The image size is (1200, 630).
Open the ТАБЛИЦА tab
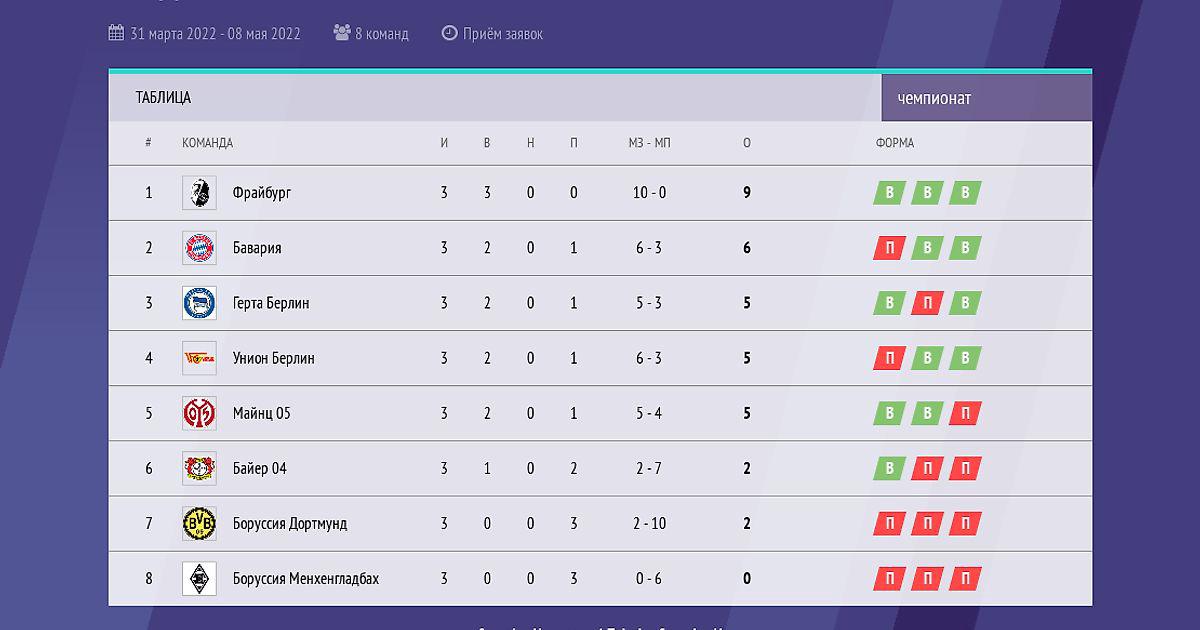[163, 98]
